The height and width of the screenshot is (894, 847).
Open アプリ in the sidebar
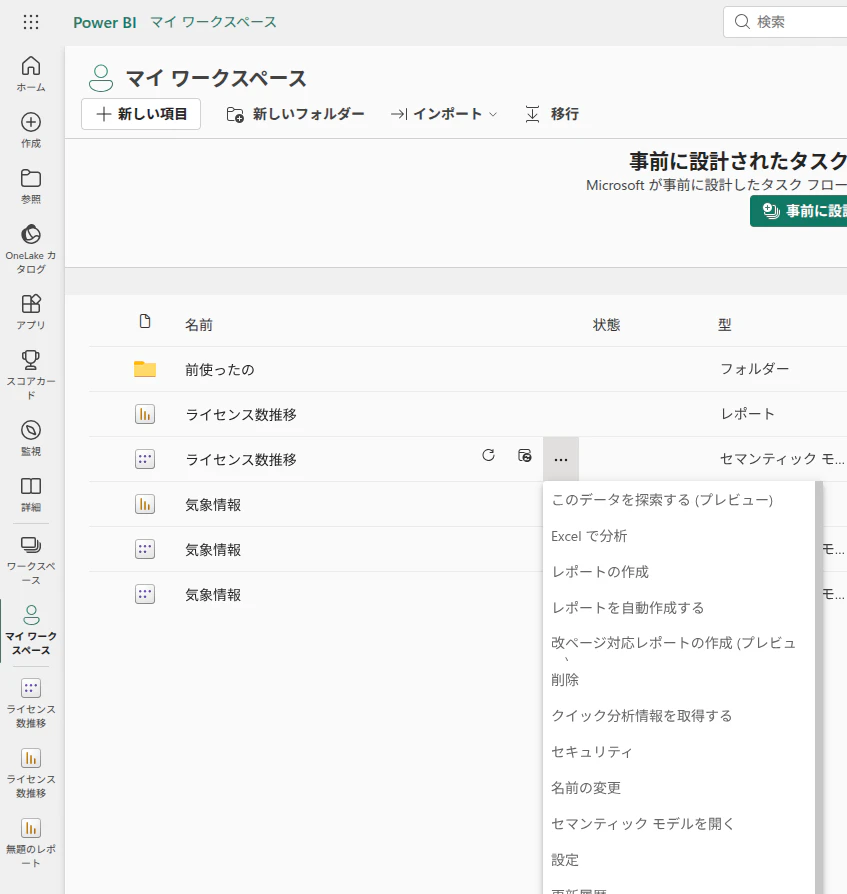click(31, 312)
